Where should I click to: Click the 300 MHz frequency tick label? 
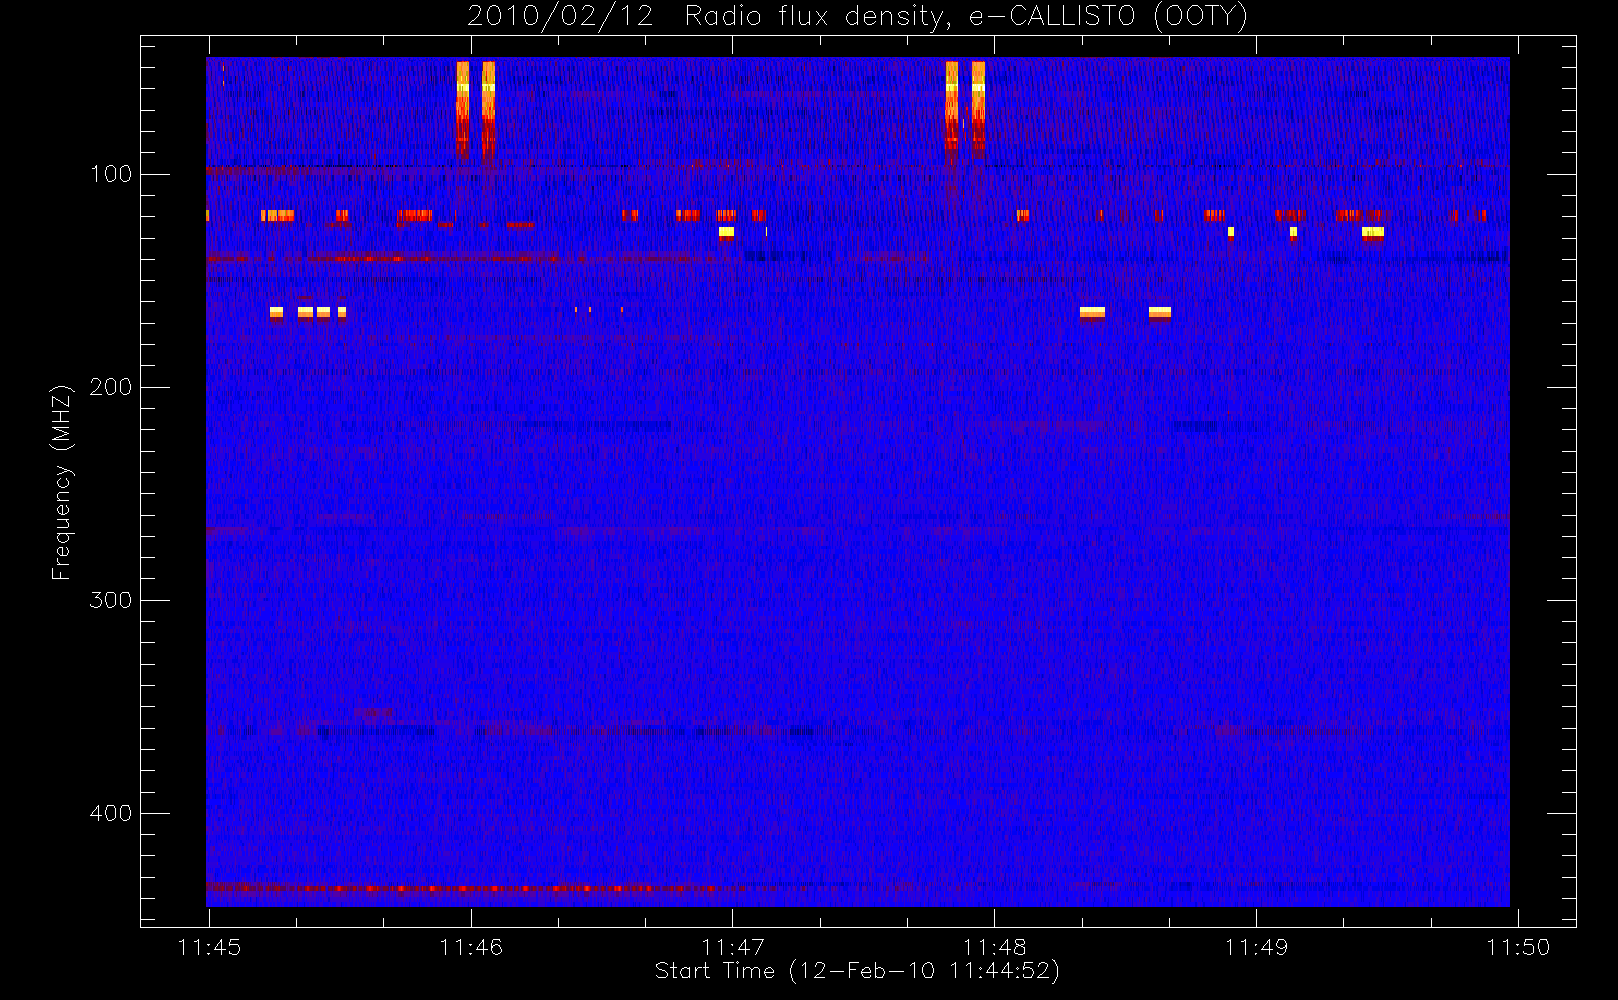(110, 600)
